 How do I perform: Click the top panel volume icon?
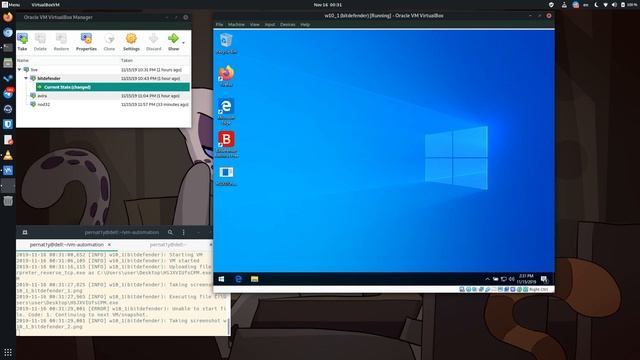point(614,5)
